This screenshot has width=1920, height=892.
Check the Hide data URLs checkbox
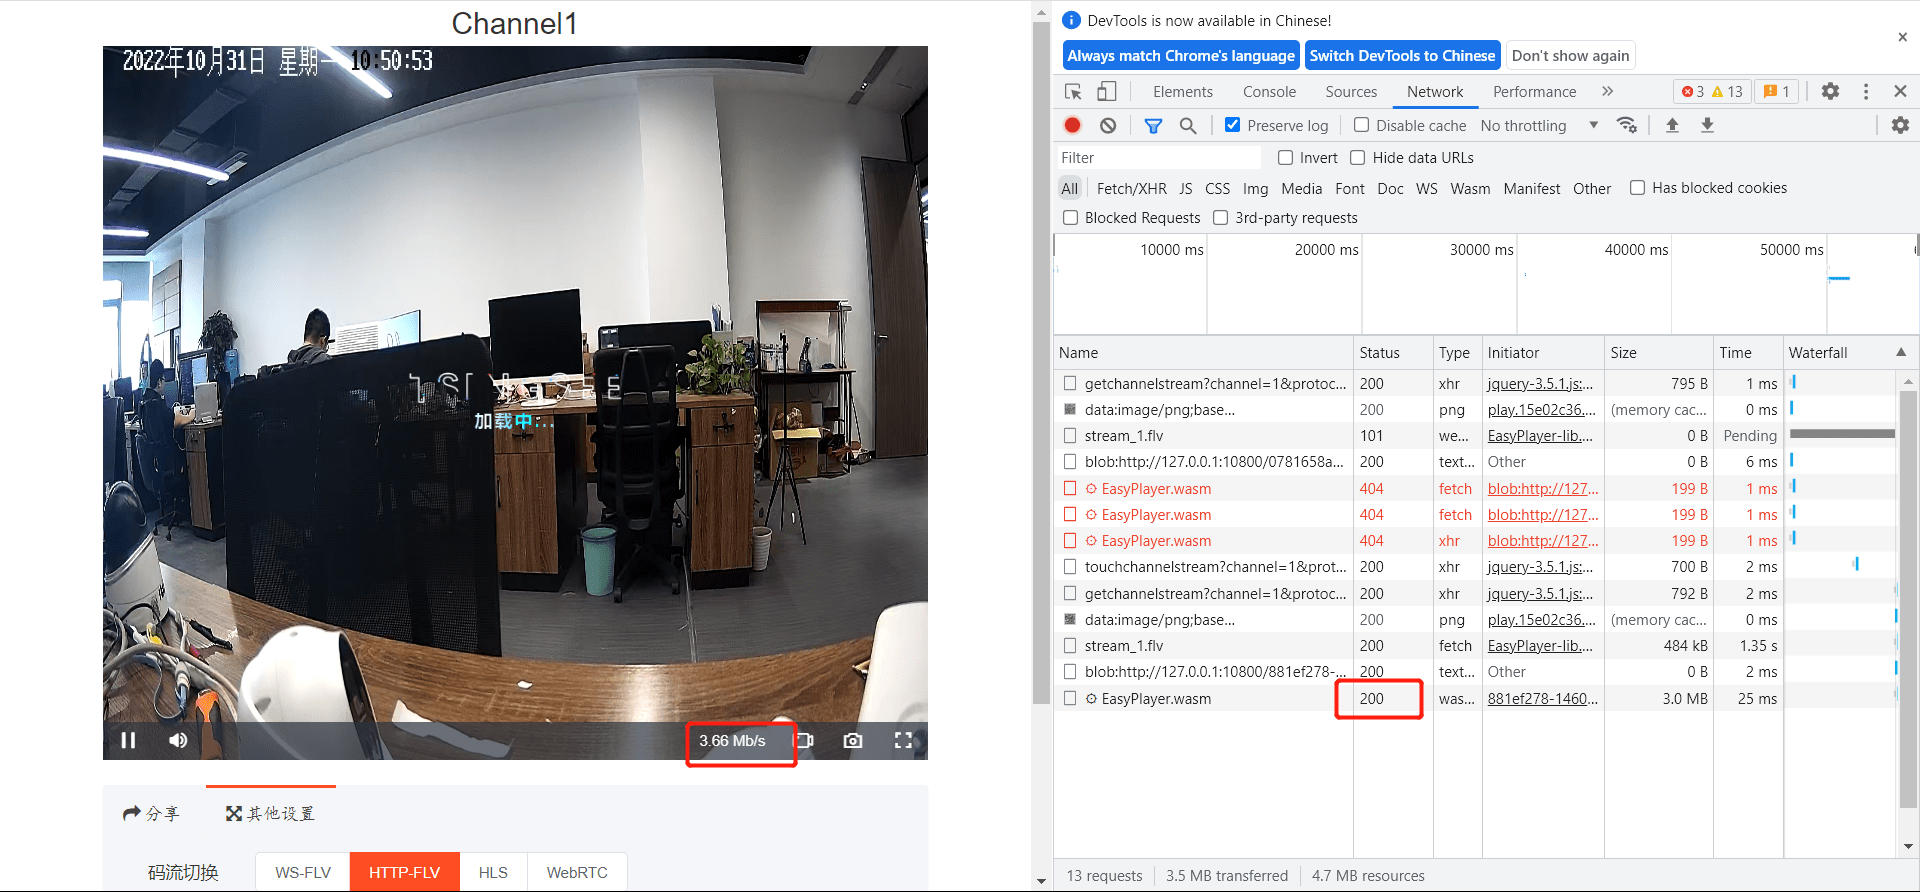[x=1358, y=158]
